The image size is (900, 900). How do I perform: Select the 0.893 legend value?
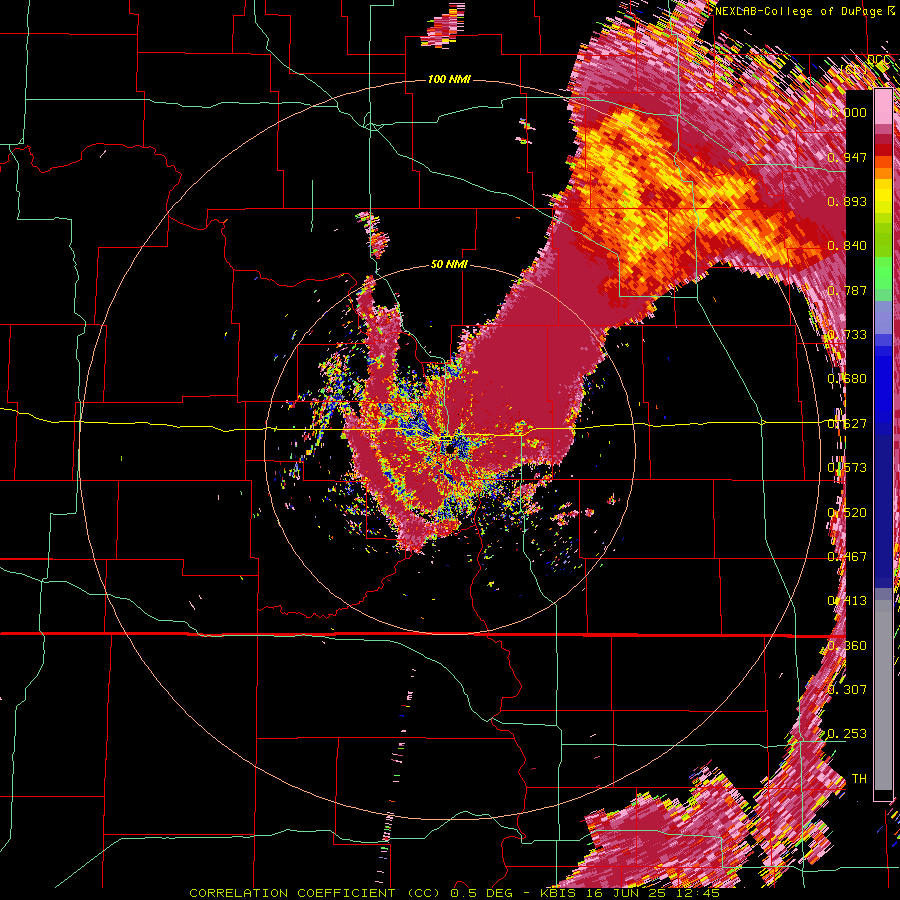click(847, 201)
